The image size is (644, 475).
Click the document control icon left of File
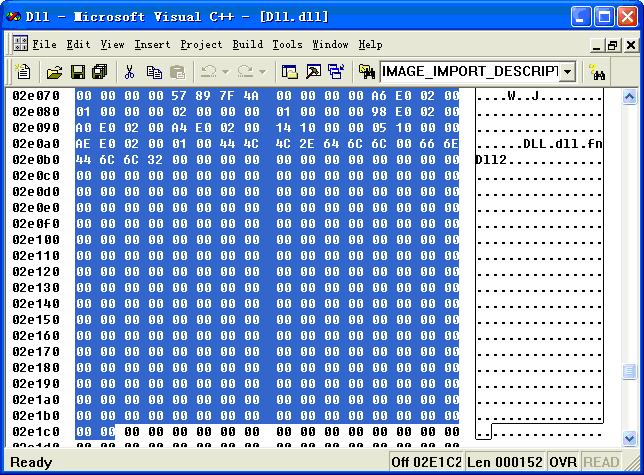point(20,43)
